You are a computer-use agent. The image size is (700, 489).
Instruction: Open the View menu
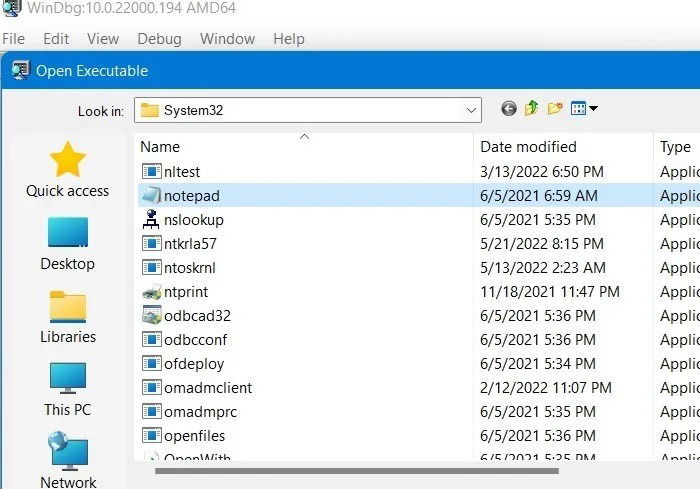(x=103, y=39)
